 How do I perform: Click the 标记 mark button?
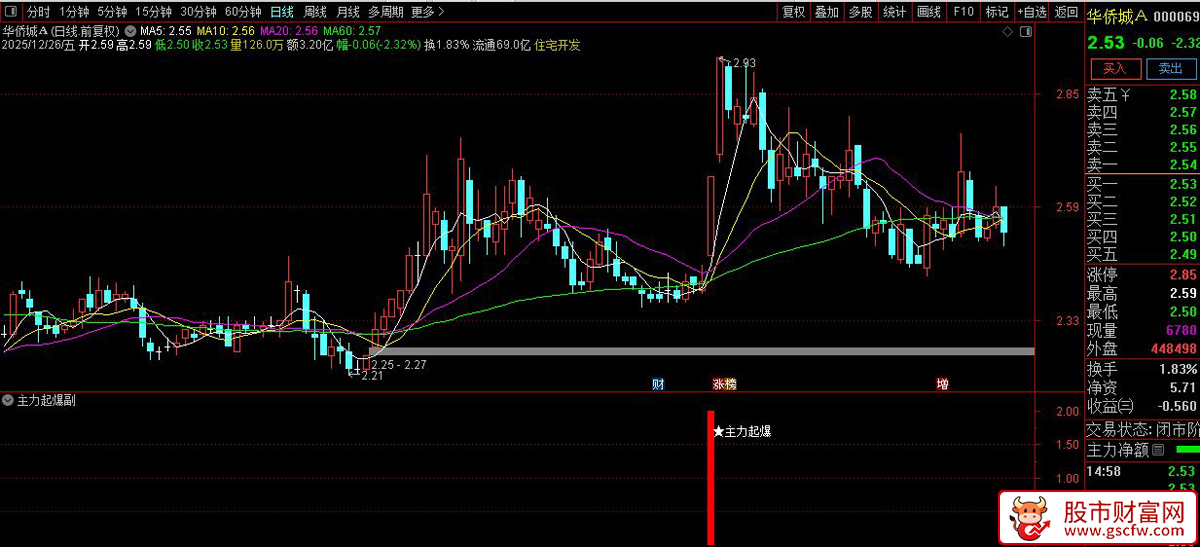997,12
